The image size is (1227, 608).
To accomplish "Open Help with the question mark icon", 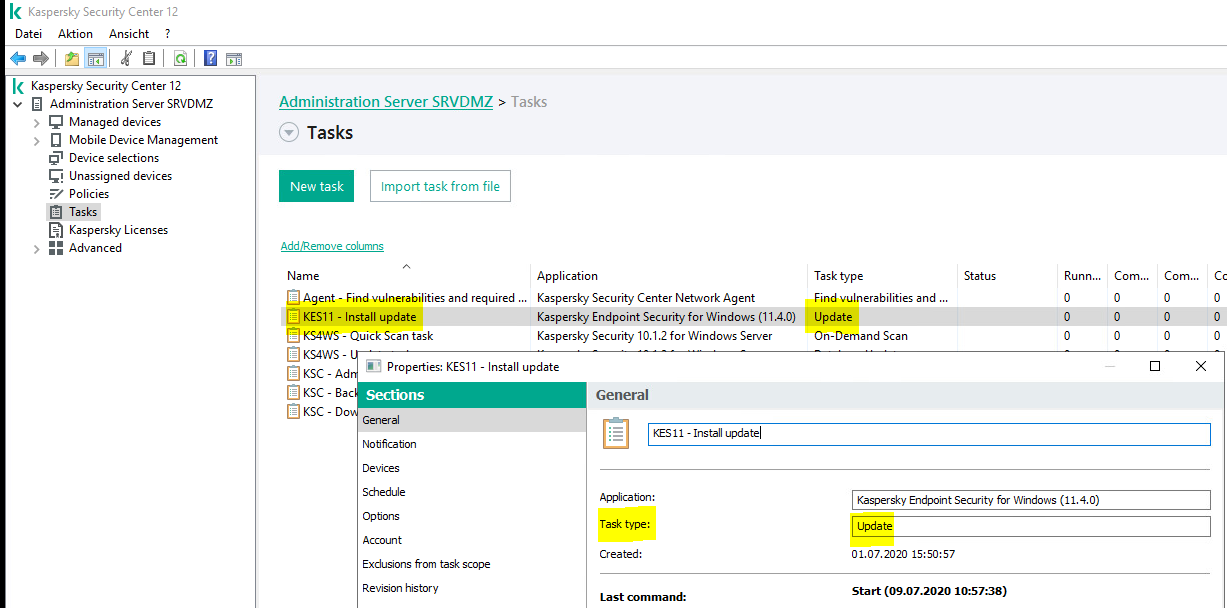I will point(210,58).
